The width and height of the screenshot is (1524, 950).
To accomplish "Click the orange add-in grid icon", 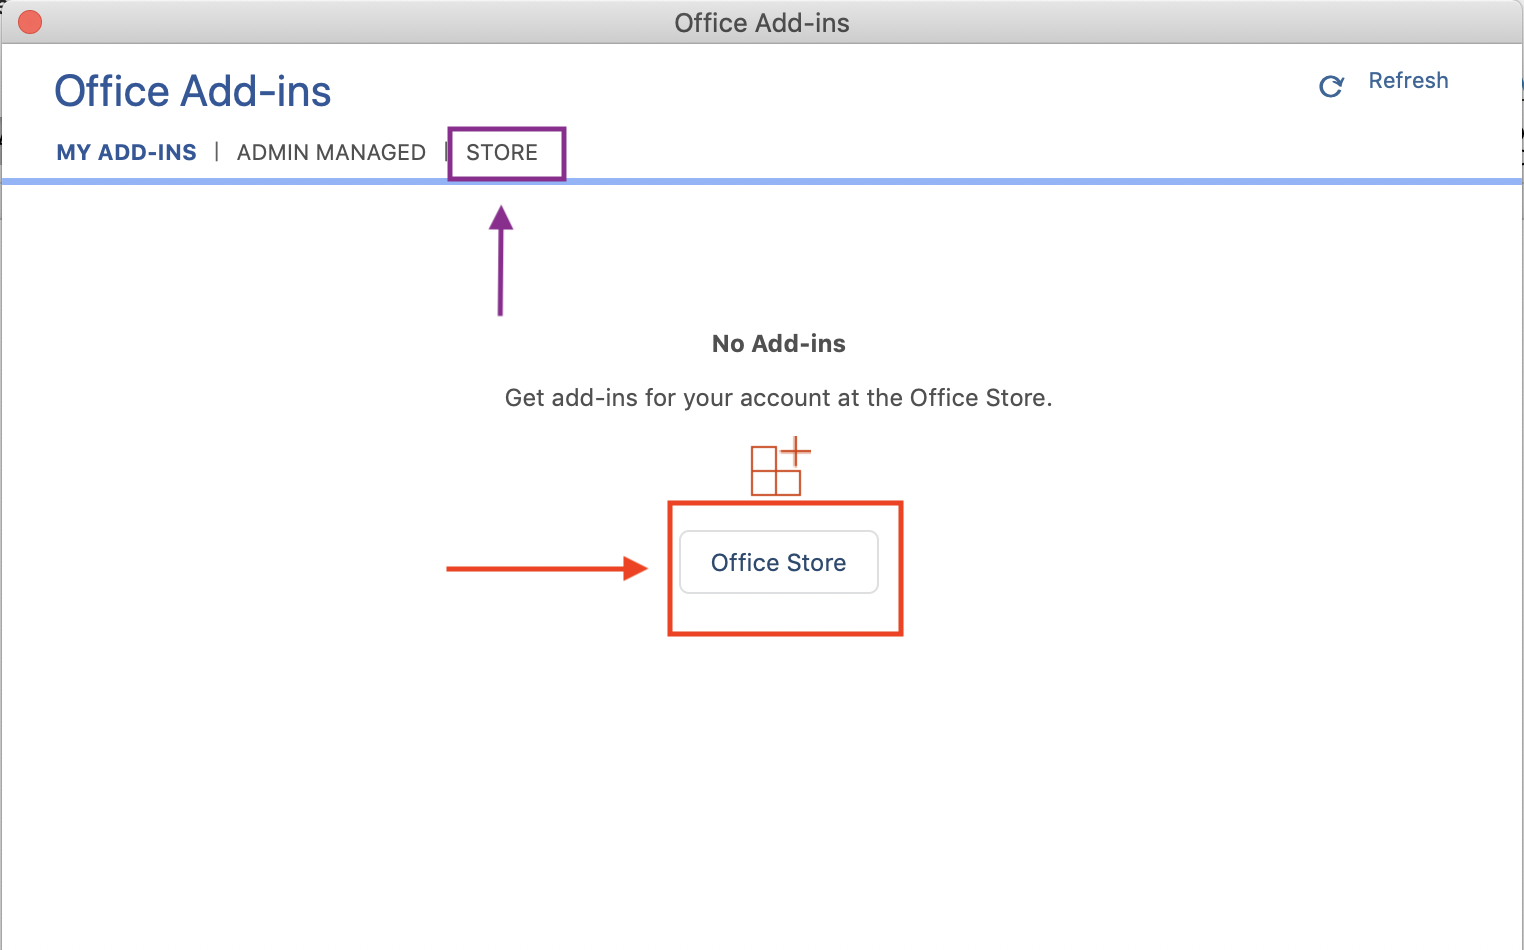I will tap(775, 472).
